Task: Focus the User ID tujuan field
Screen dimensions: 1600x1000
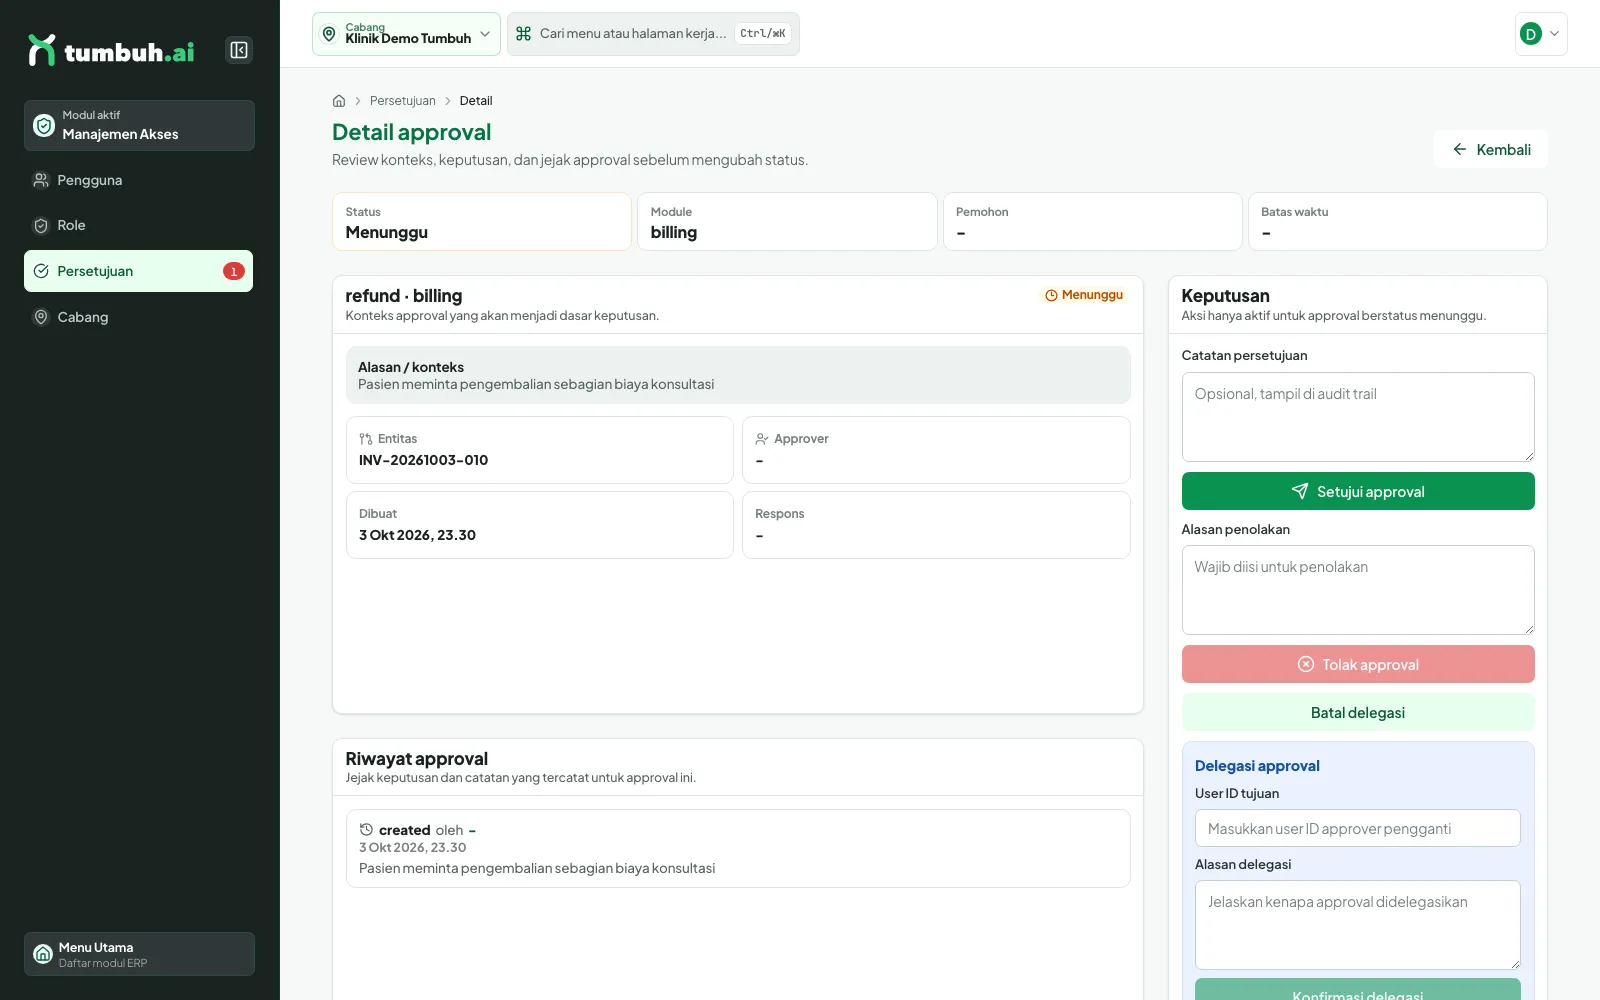Action: pyautogui.click(x=1358, y=828)
